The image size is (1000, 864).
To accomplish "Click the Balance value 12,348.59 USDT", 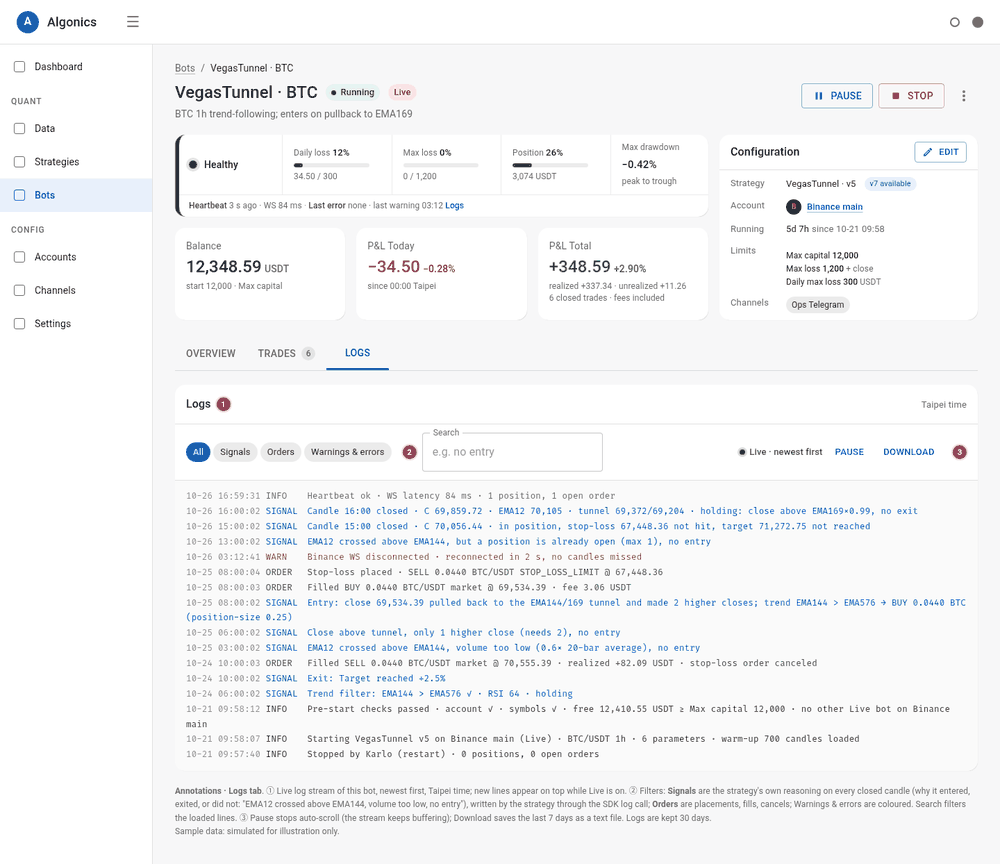I will click(237, 267).
